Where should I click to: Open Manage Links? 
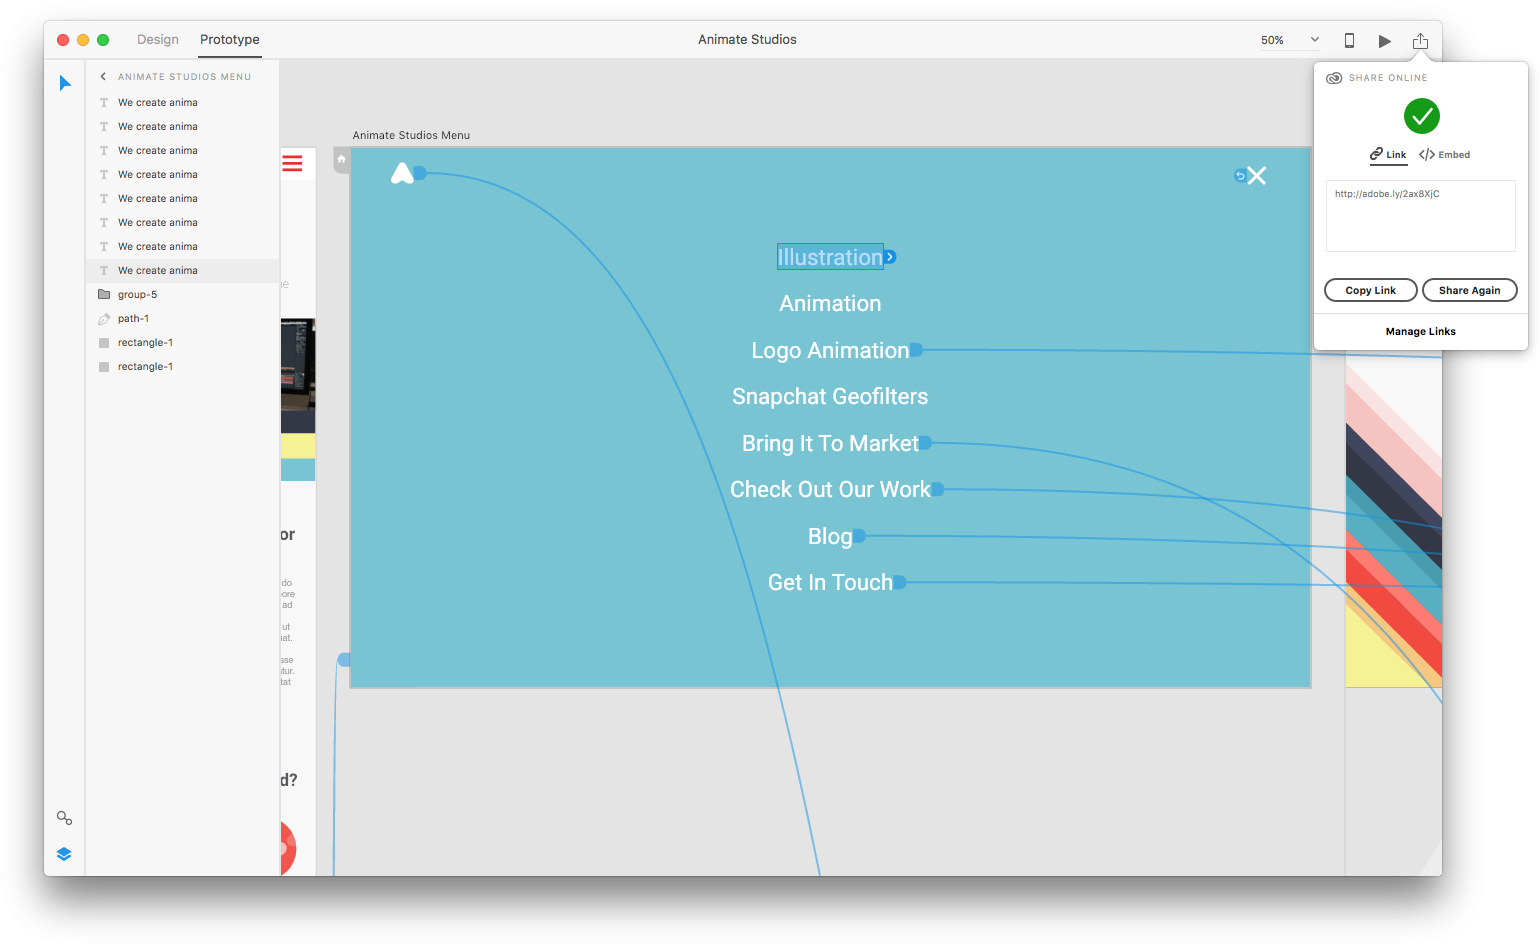[x=1420, y=332]
